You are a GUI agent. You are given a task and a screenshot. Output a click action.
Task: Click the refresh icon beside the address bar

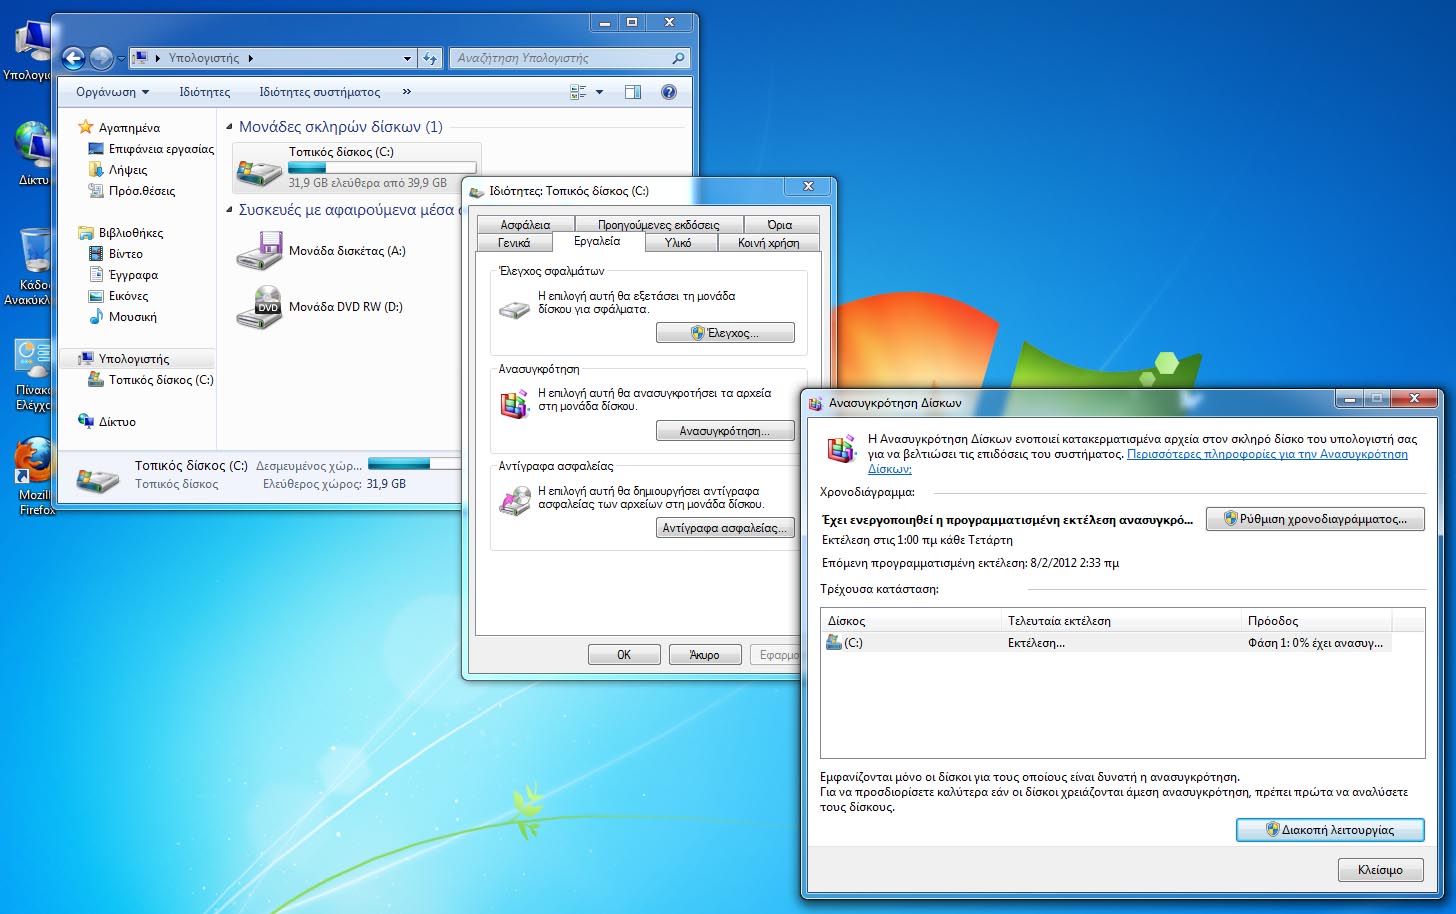(x=430, y=59)
